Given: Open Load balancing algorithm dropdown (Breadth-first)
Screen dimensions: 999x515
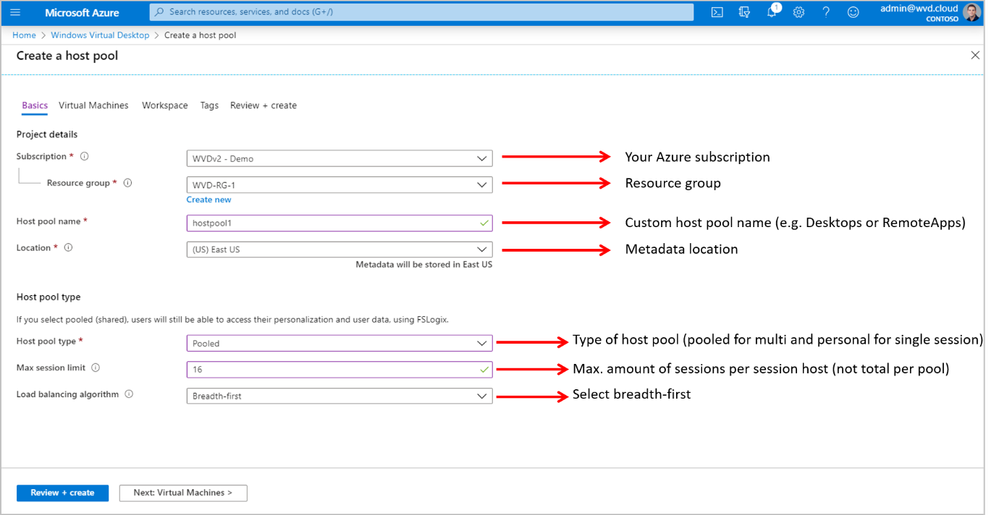Looking at the screenshot, I should point(340,396).
